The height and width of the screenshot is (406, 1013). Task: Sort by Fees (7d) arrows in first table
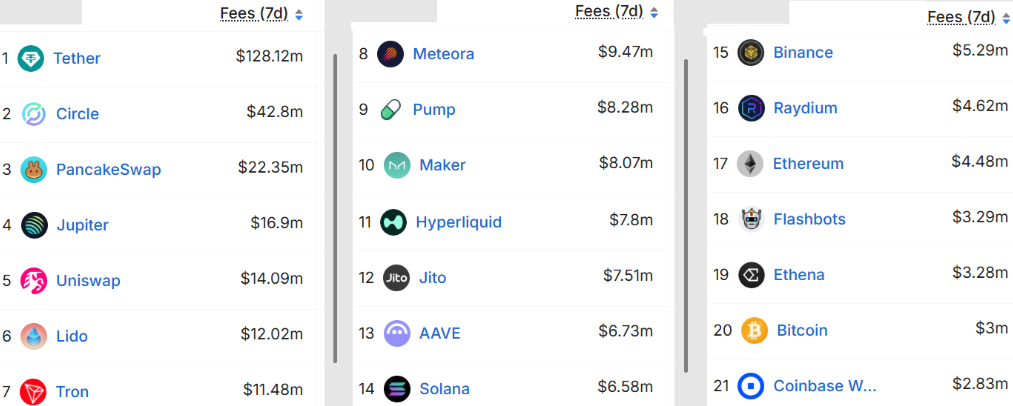(298, 15)
